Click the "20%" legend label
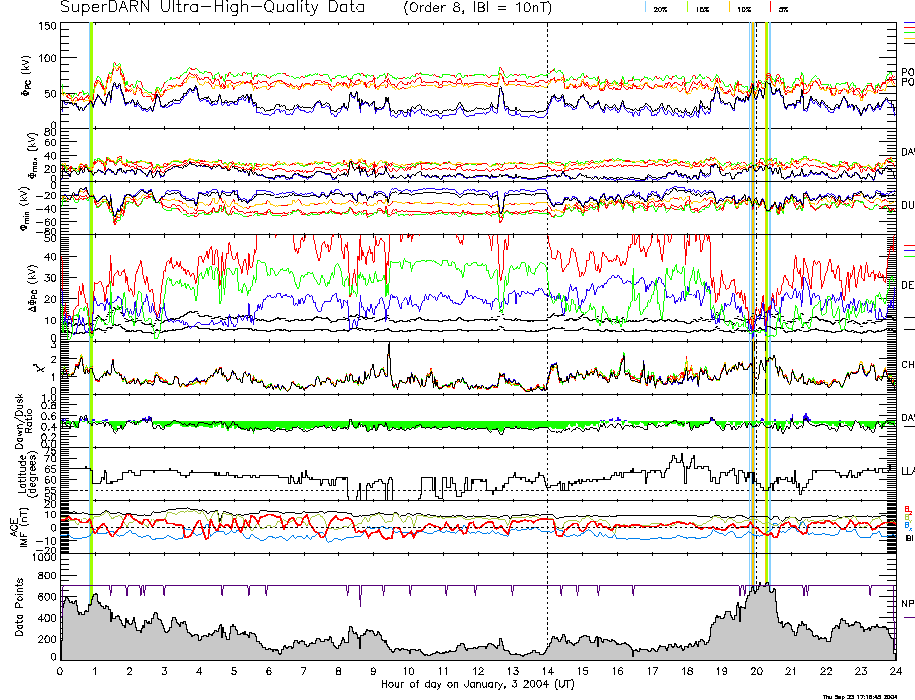 [661, 9]
